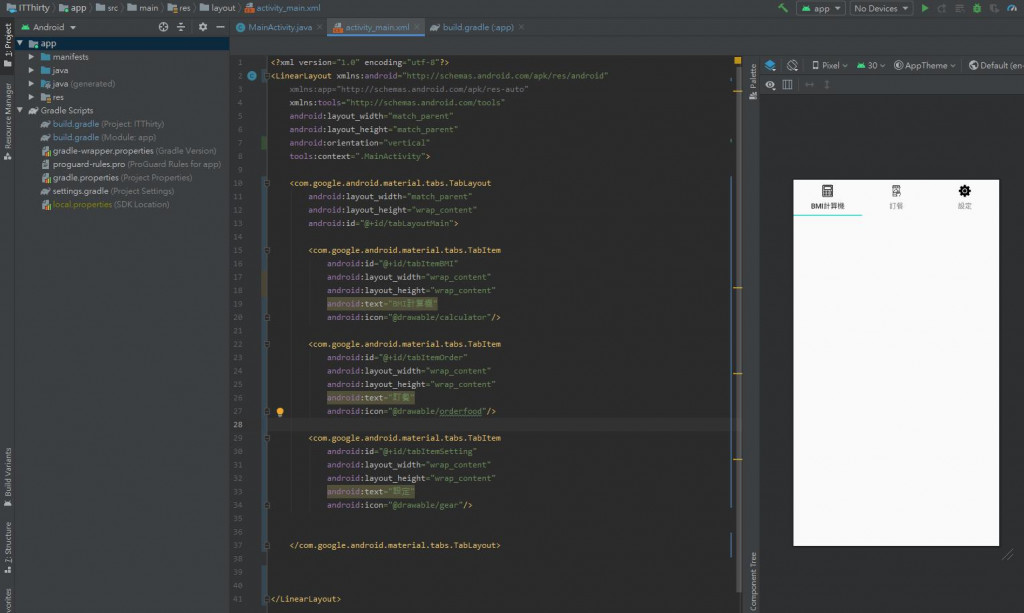Viewport: 1024px width, 613px height.
Task: Click the yellow warning indicator atop editor
Action: (737, 61)
